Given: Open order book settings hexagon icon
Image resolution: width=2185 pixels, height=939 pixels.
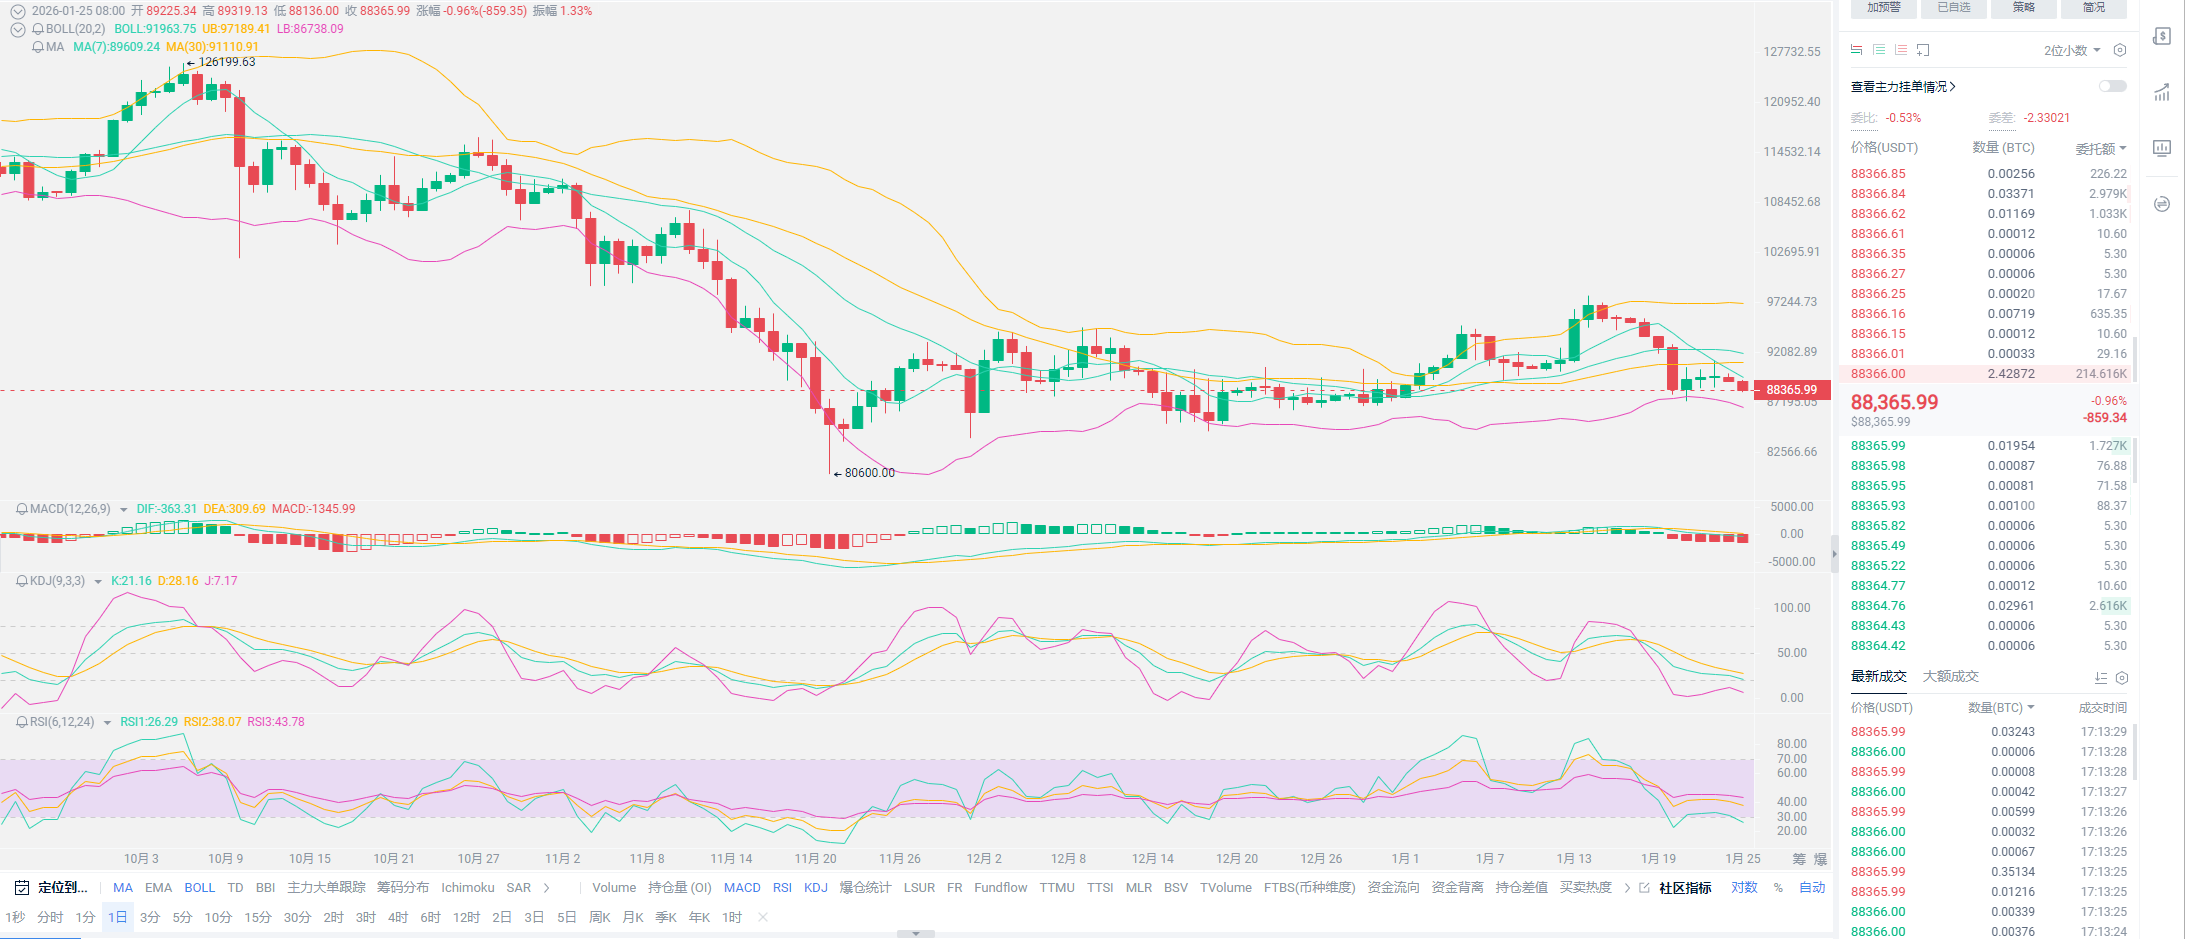Looking at the screenshot, I should tap(2119, 50).
